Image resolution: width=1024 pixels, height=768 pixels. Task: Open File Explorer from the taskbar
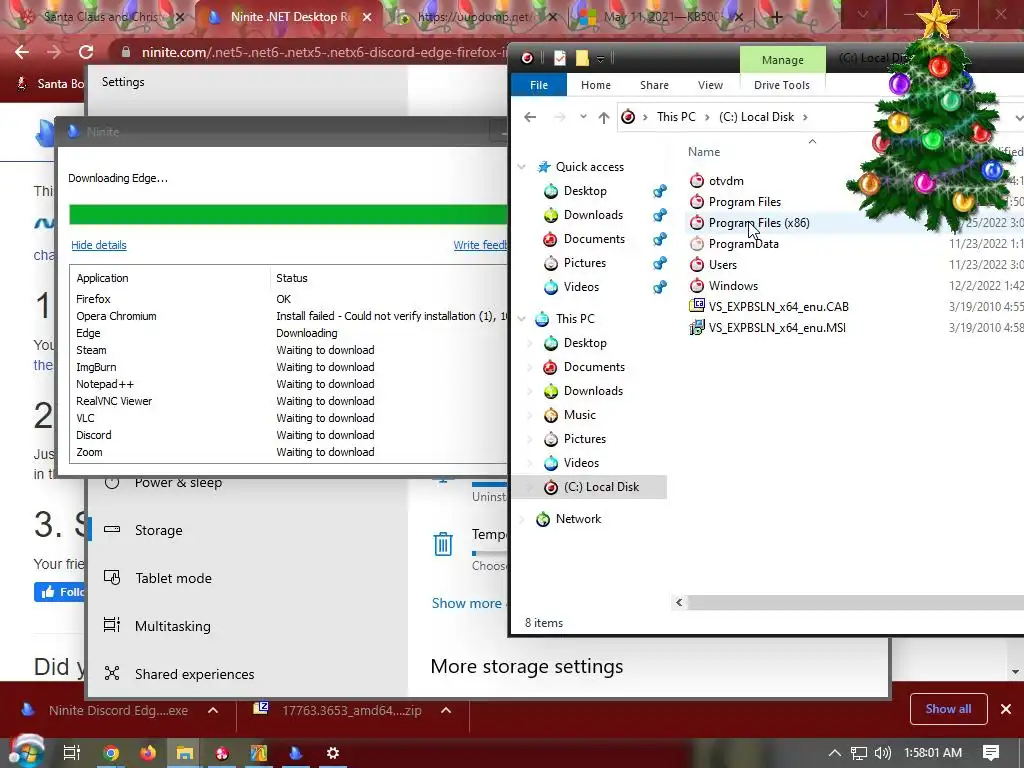(185, 753)
